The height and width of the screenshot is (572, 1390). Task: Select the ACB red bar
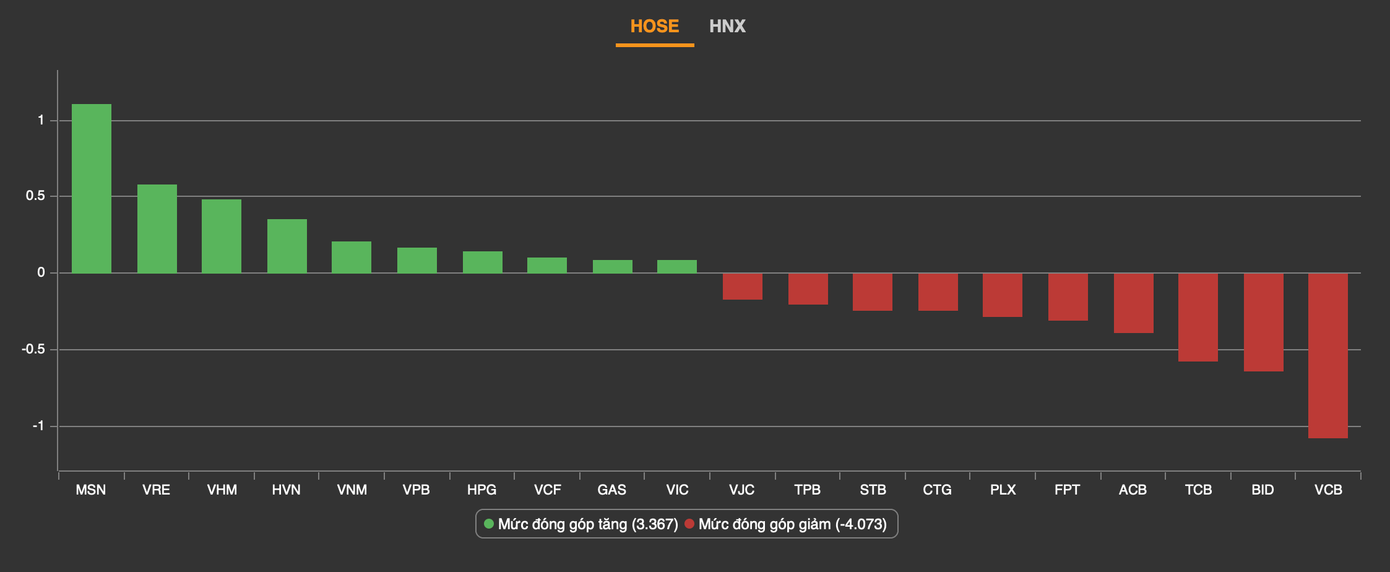[x=1133, y=303]
